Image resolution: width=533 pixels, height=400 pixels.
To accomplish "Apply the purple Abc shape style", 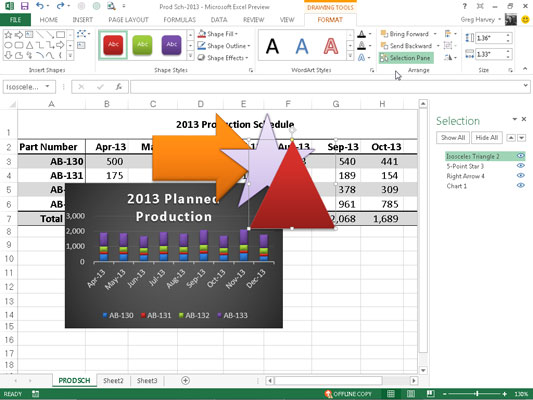I will point(172,45).
